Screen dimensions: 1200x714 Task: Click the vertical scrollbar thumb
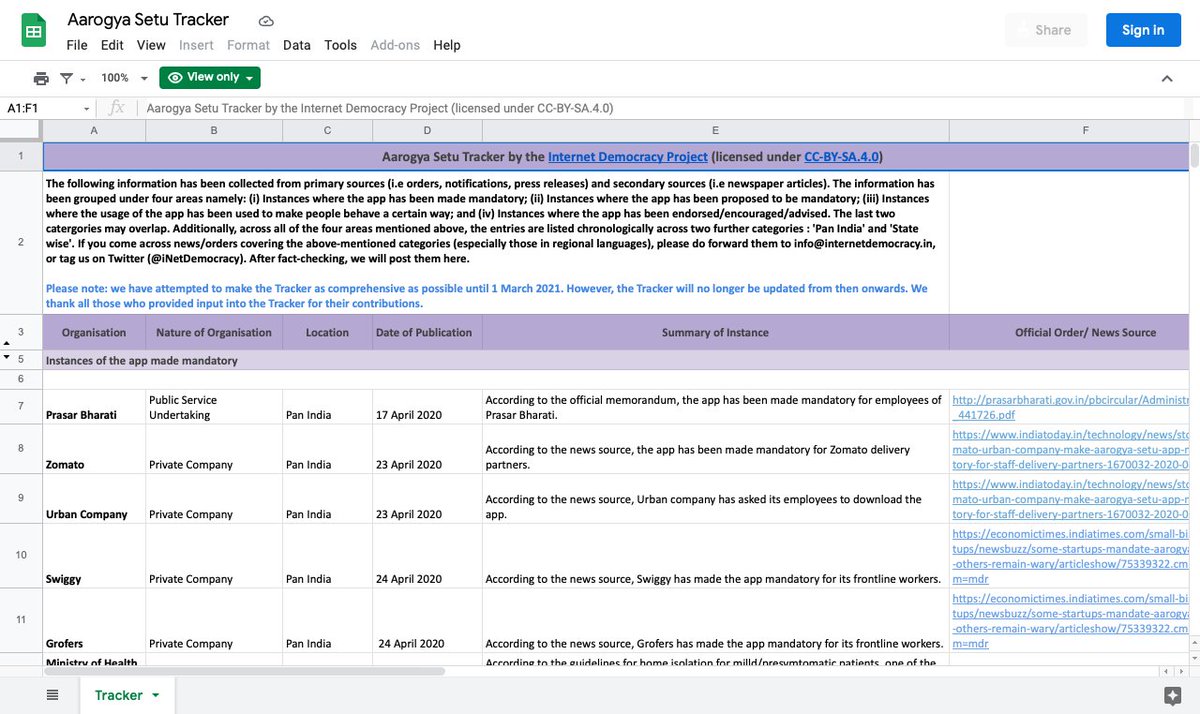(1194, 155)
